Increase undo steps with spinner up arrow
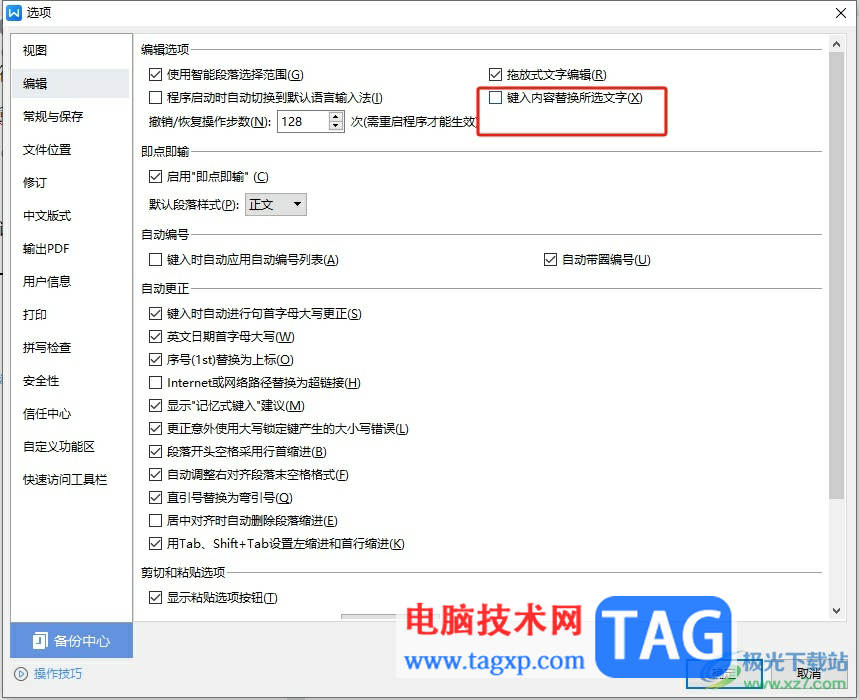 (x=336, y=116)
